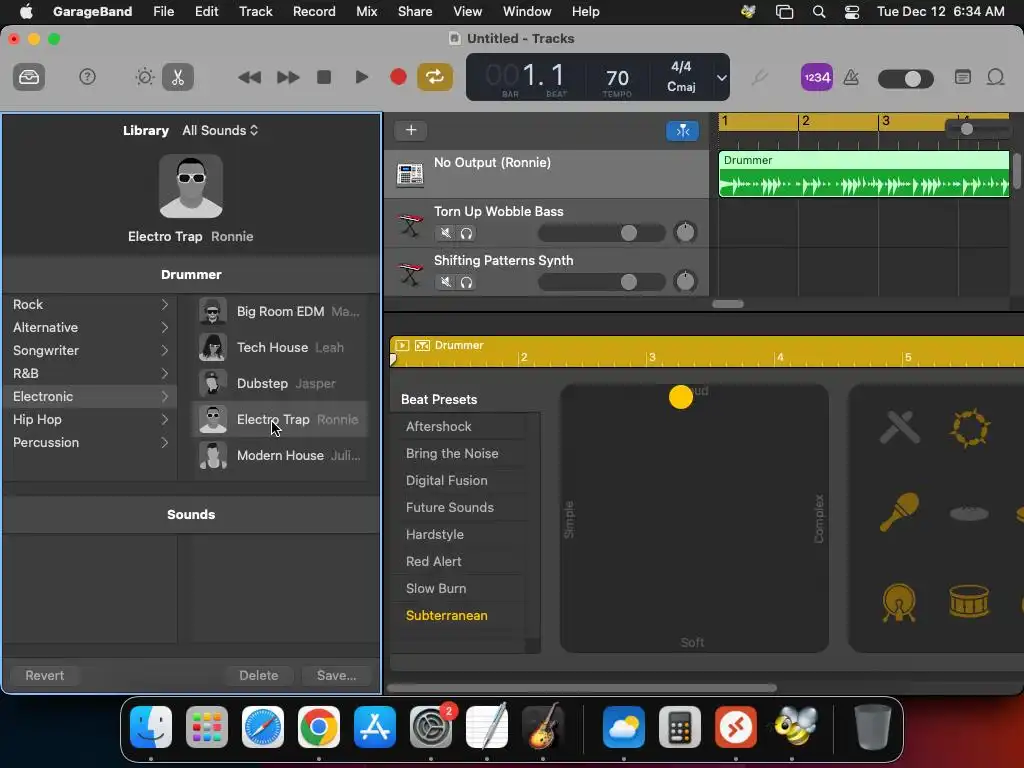Toggle the blue Catch Playhead button
The image size is (1024, 768).
(682, 131)
